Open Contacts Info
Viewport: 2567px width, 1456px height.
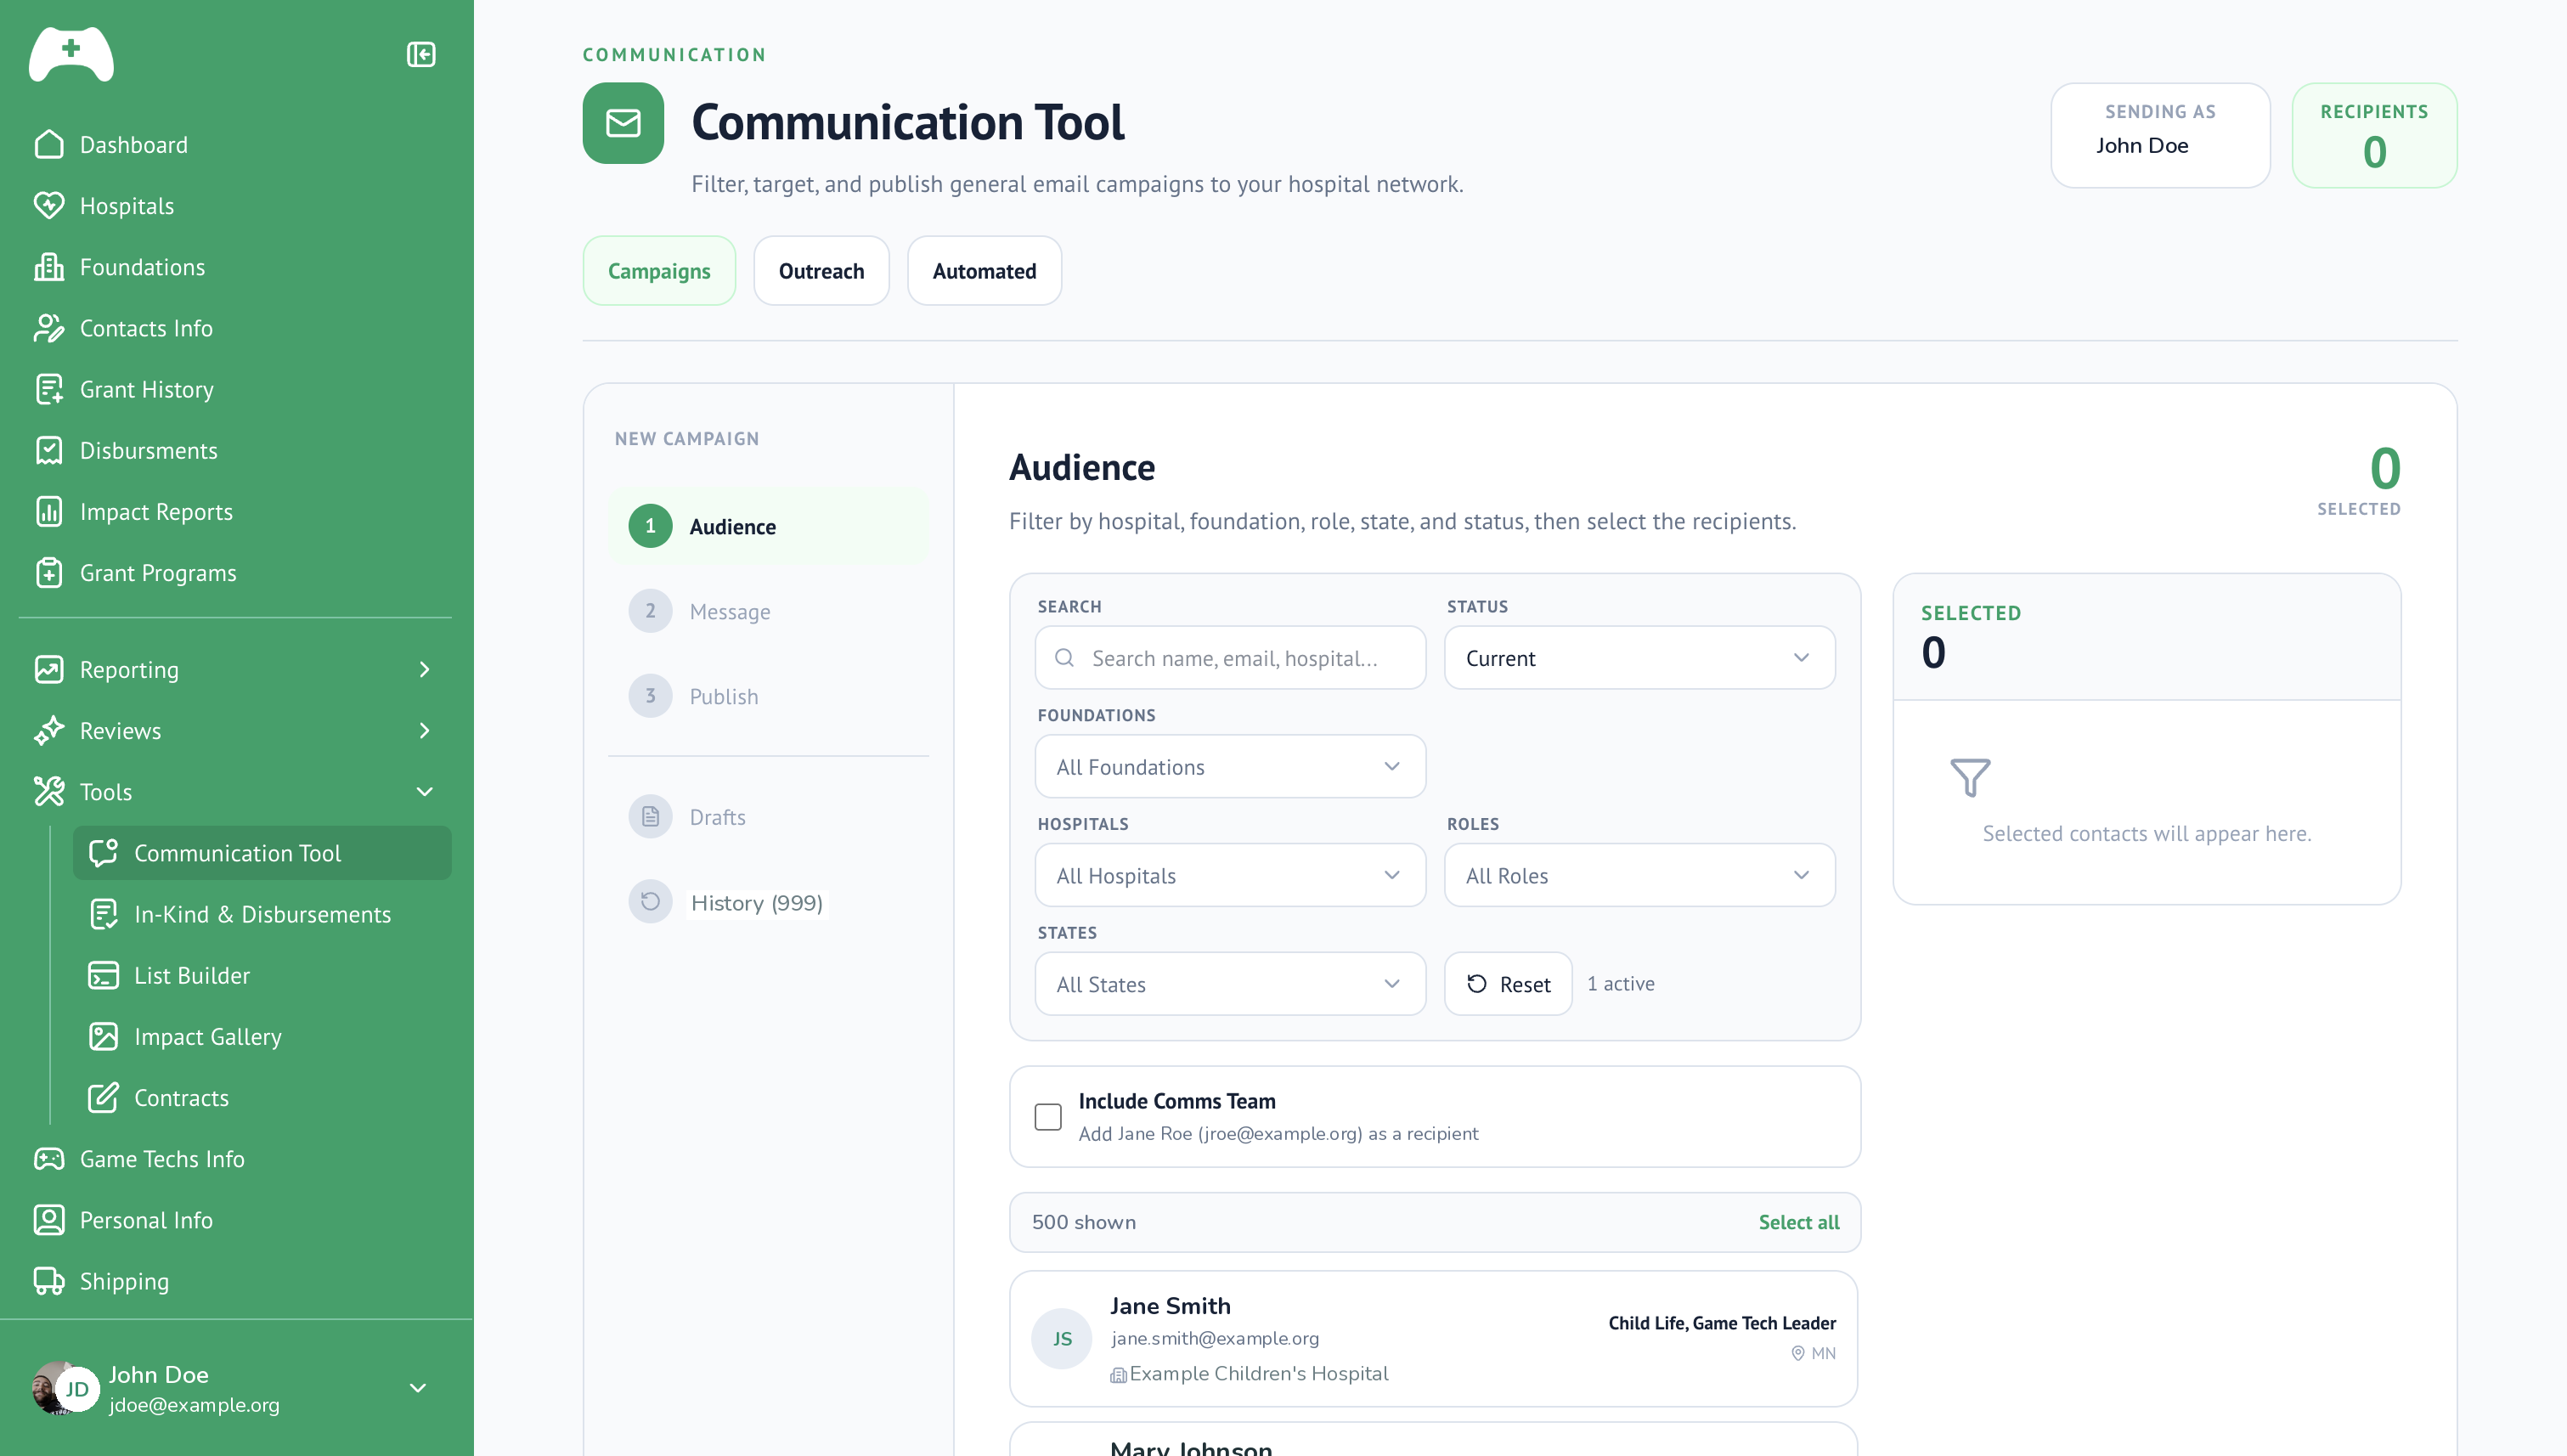point(235,328)
